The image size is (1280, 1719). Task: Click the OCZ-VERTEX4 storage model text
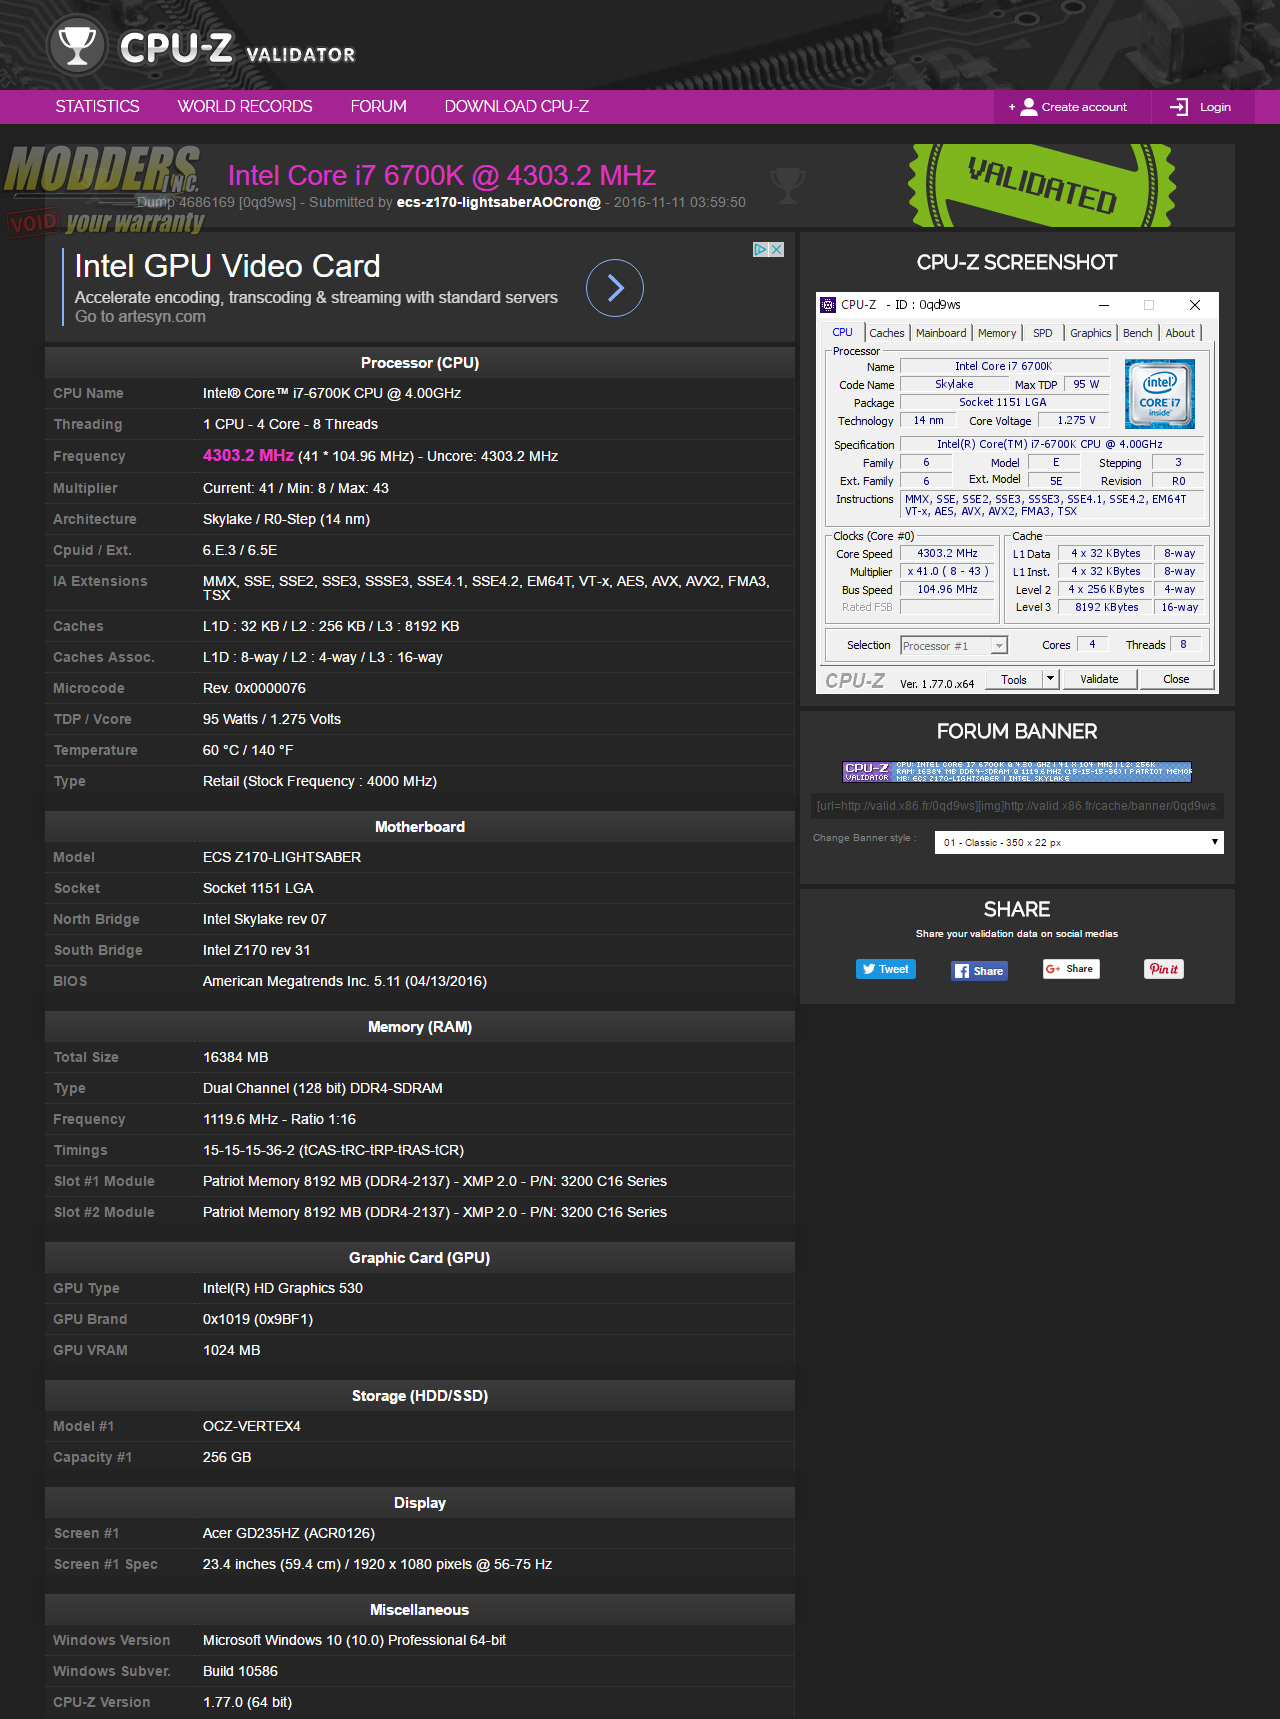coord(252,1426)
